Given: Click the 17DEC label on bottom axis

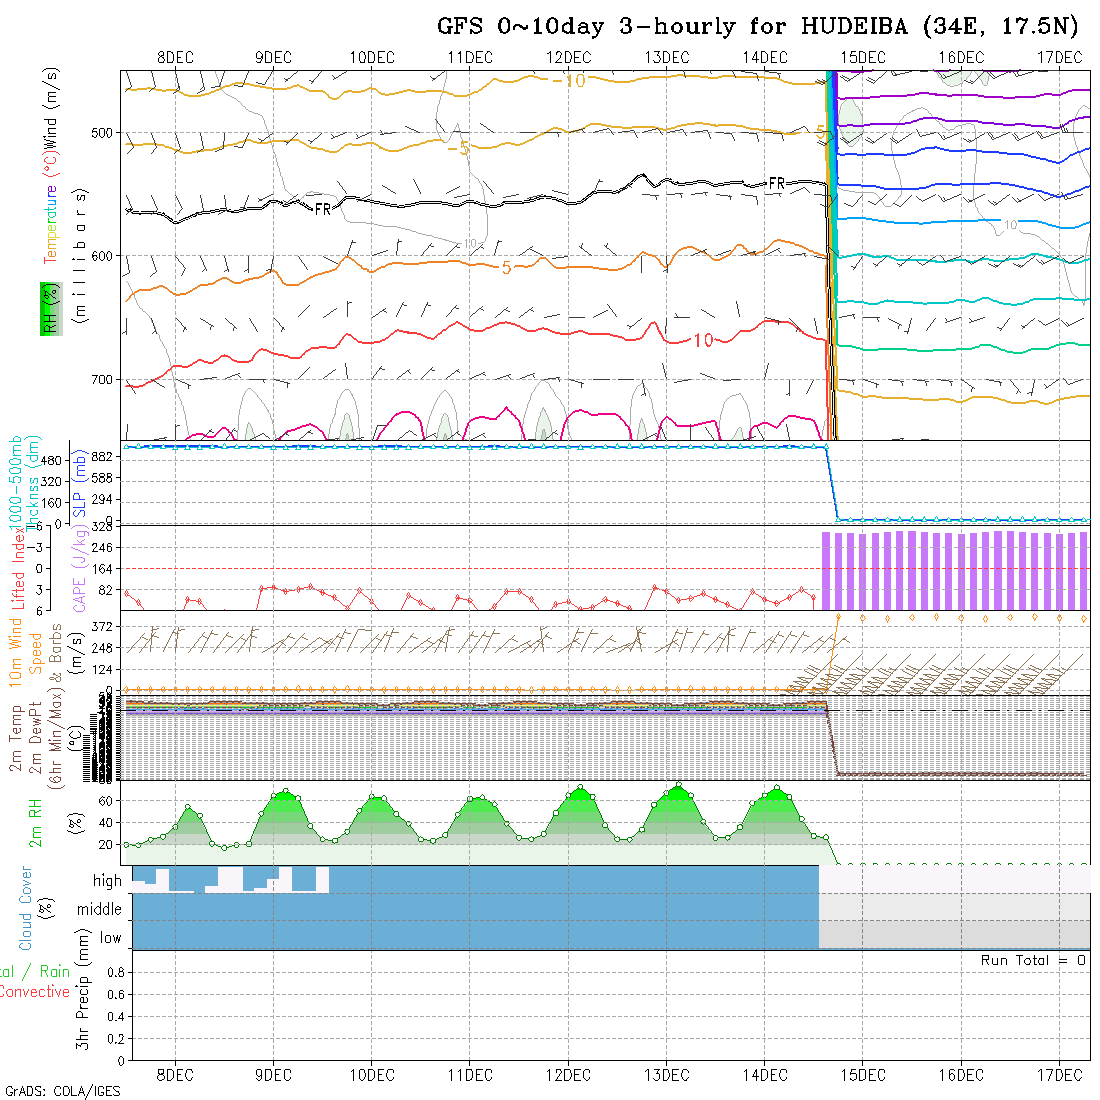Looking at the screenshot, I should [1059, 1075].
